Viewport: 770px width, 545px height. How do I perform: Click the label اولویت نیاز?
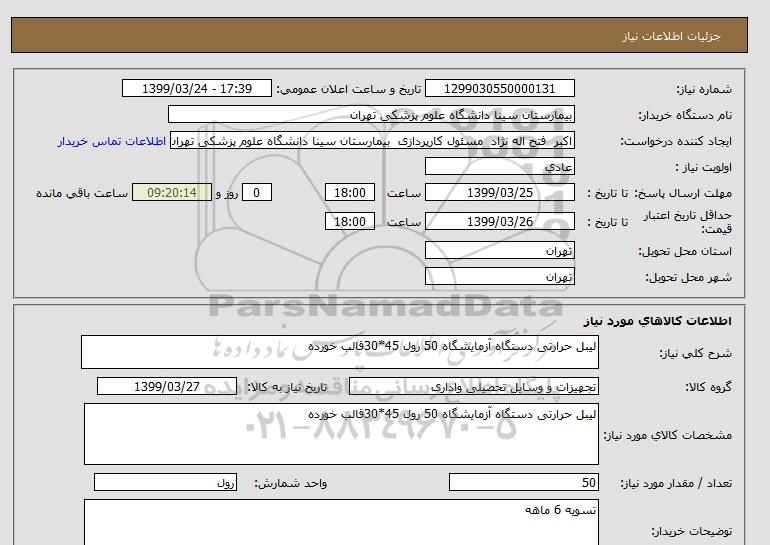tap(704, 167)
